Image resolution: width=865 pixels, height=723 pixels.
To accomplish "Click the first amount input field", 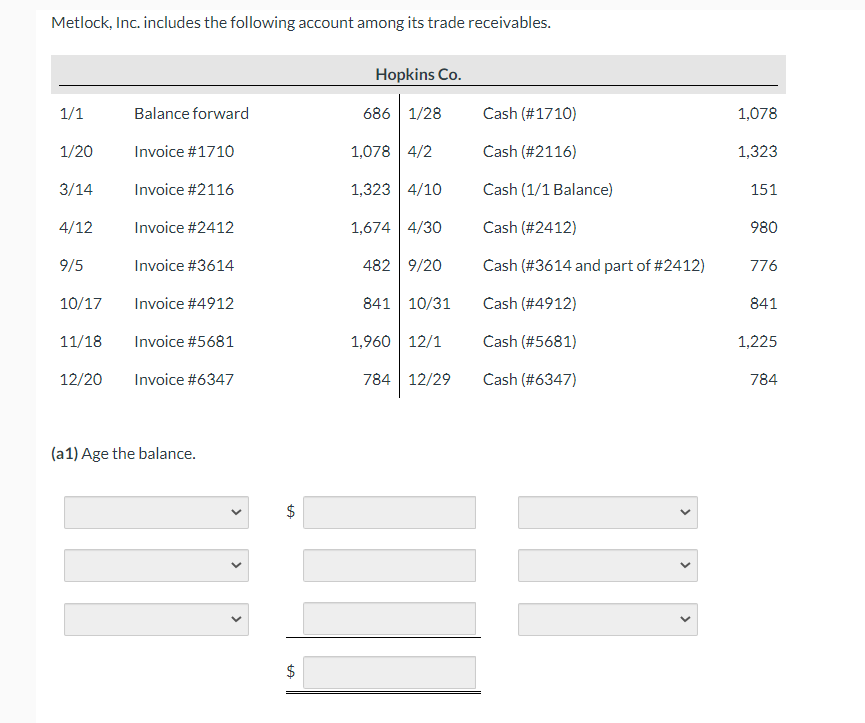I will point(389,513).
